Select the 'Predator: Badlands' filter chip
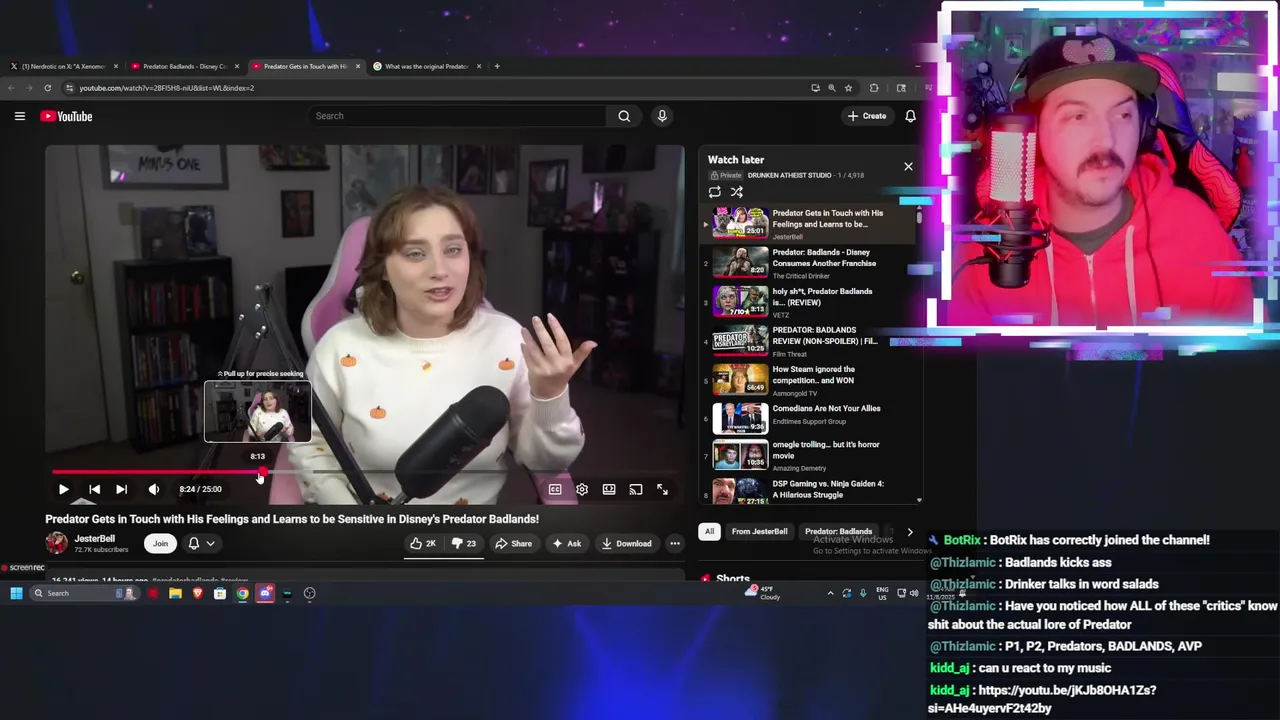 click(838, 531)
